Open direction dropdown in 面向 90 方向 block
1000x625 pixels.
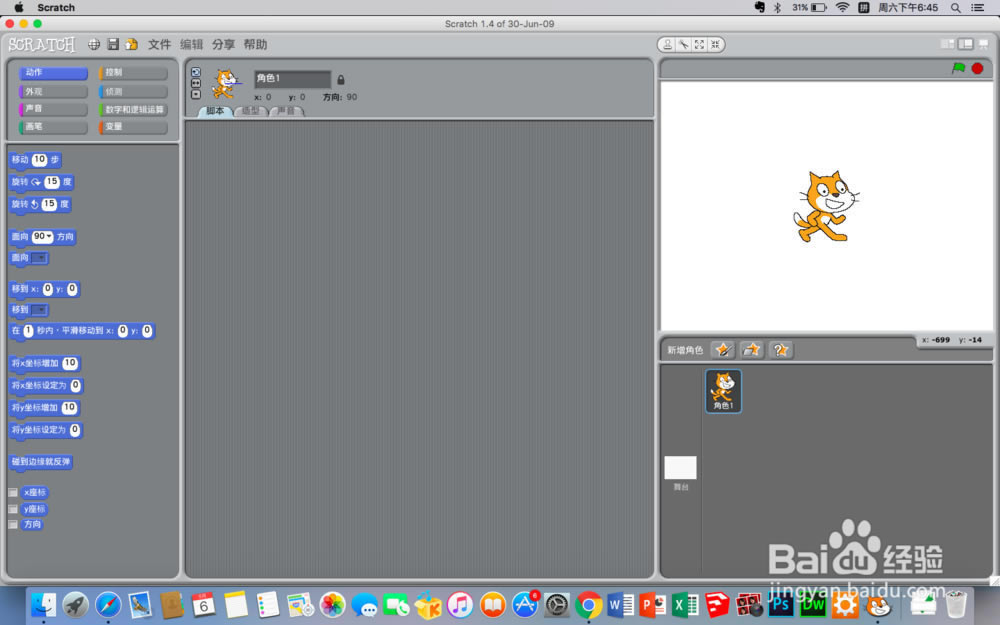48,237
